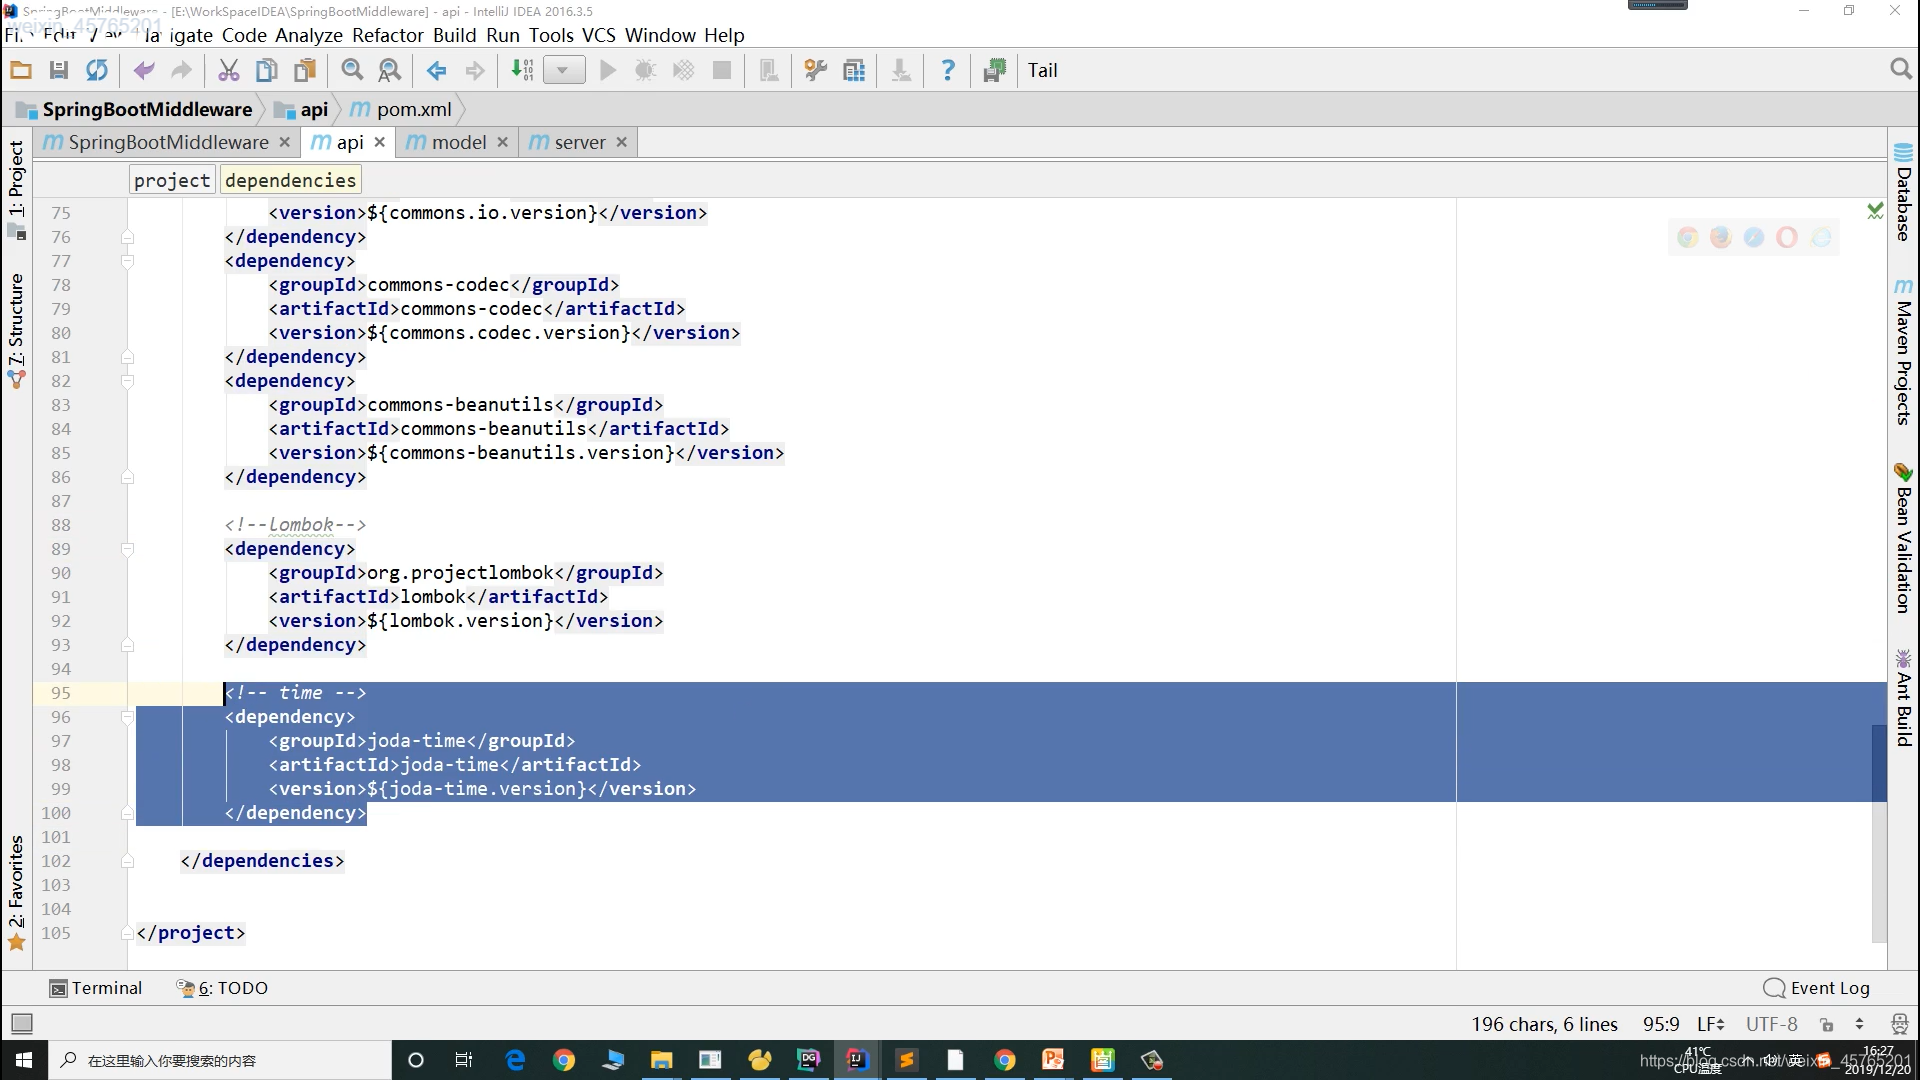Navigate forward with the gray arrow
Viewport: 1920px width, 1080px height.
(x=475, y=70)
